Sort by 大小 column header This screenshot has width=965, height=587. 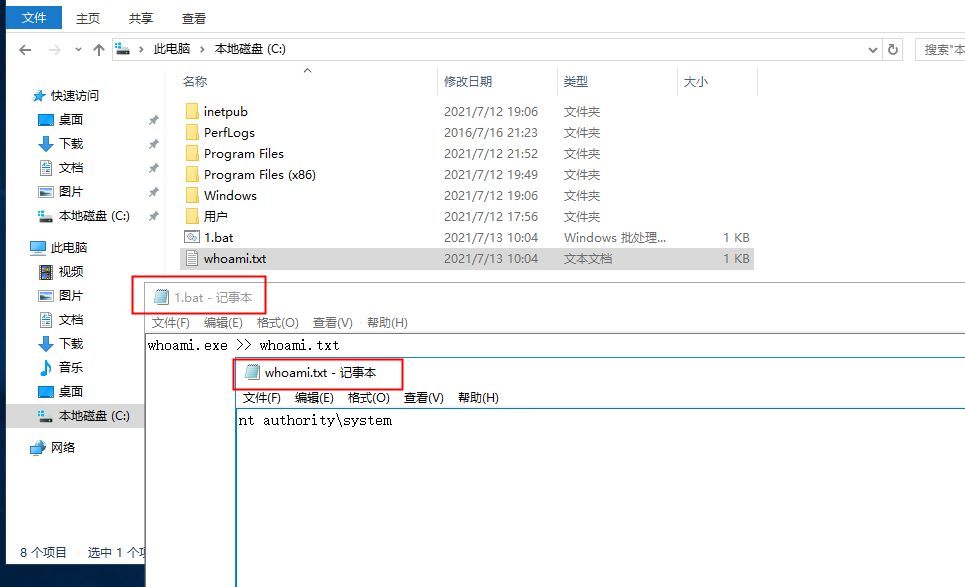695,81
